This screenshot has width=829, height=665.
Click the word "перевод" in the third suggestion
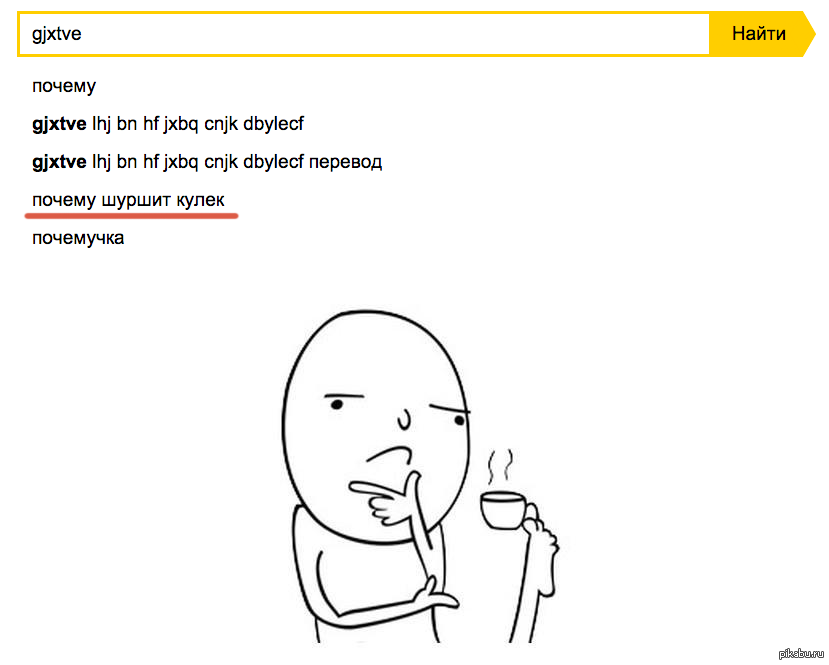point(345,162)
